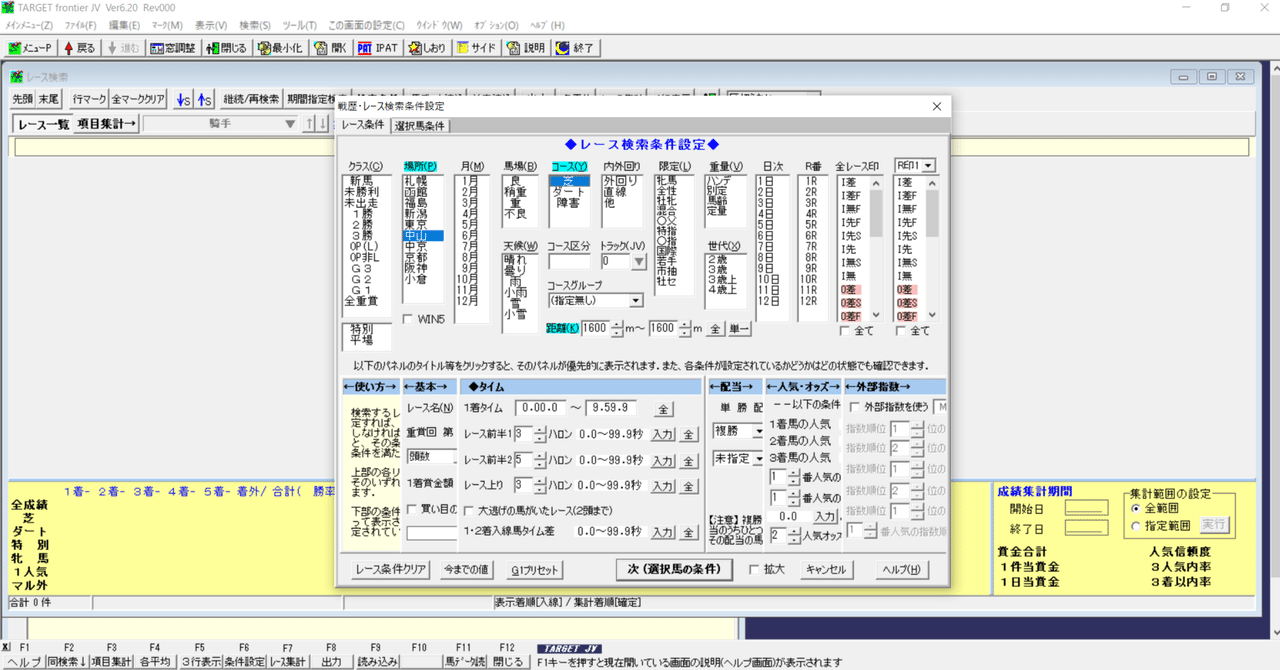Open the この画面の設定(C) menu
The width and height of the screenshot is (1280, 670).
(x=367, y=25)
